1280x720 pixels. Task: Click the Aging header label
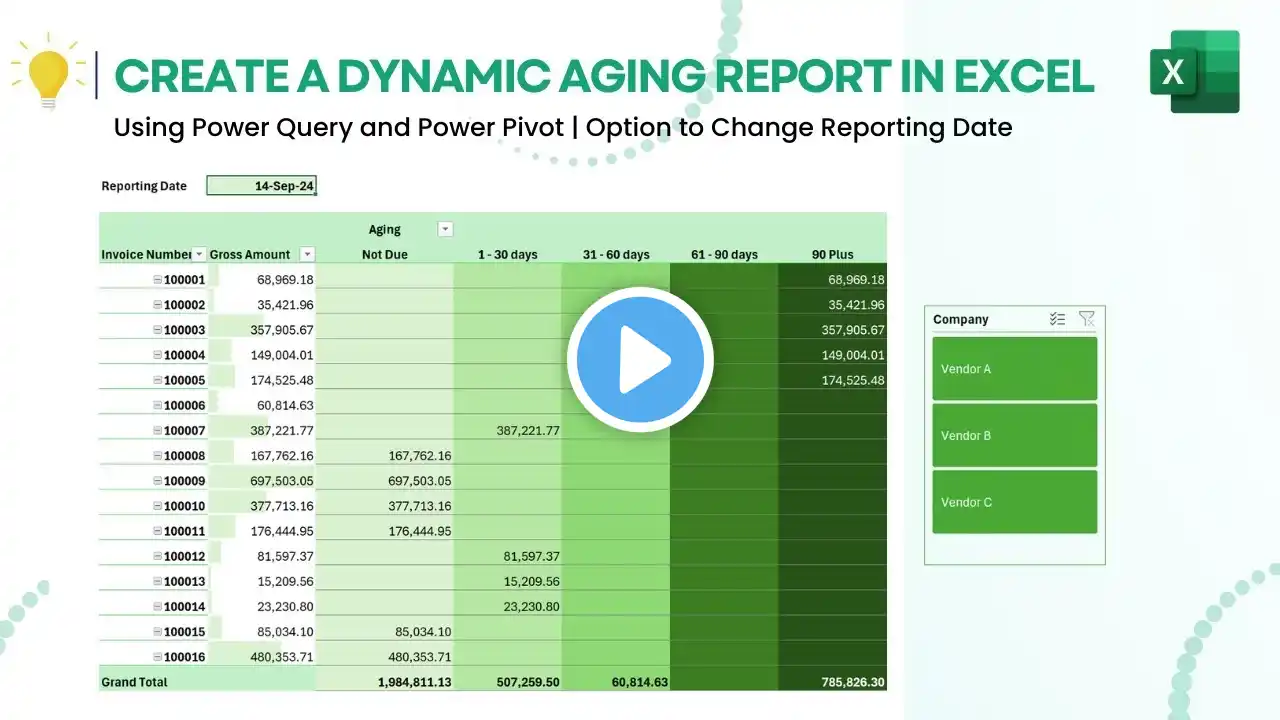(x=385, y=230)
